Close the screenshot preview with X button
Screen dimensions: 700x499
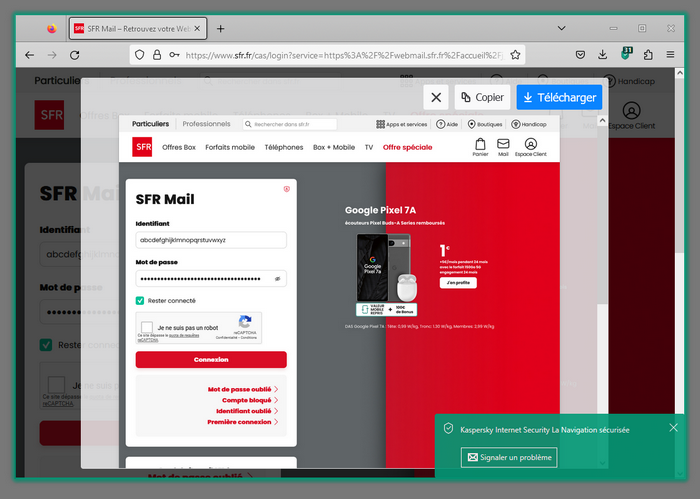pyautogui.click(x=436, y=97)
